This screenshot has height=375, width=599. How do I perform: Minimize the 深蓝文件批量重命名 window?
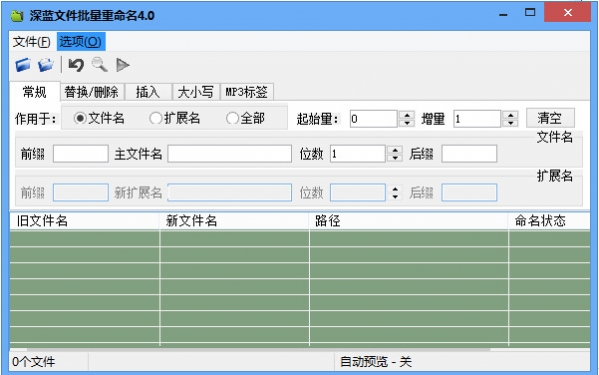(503, 15)
